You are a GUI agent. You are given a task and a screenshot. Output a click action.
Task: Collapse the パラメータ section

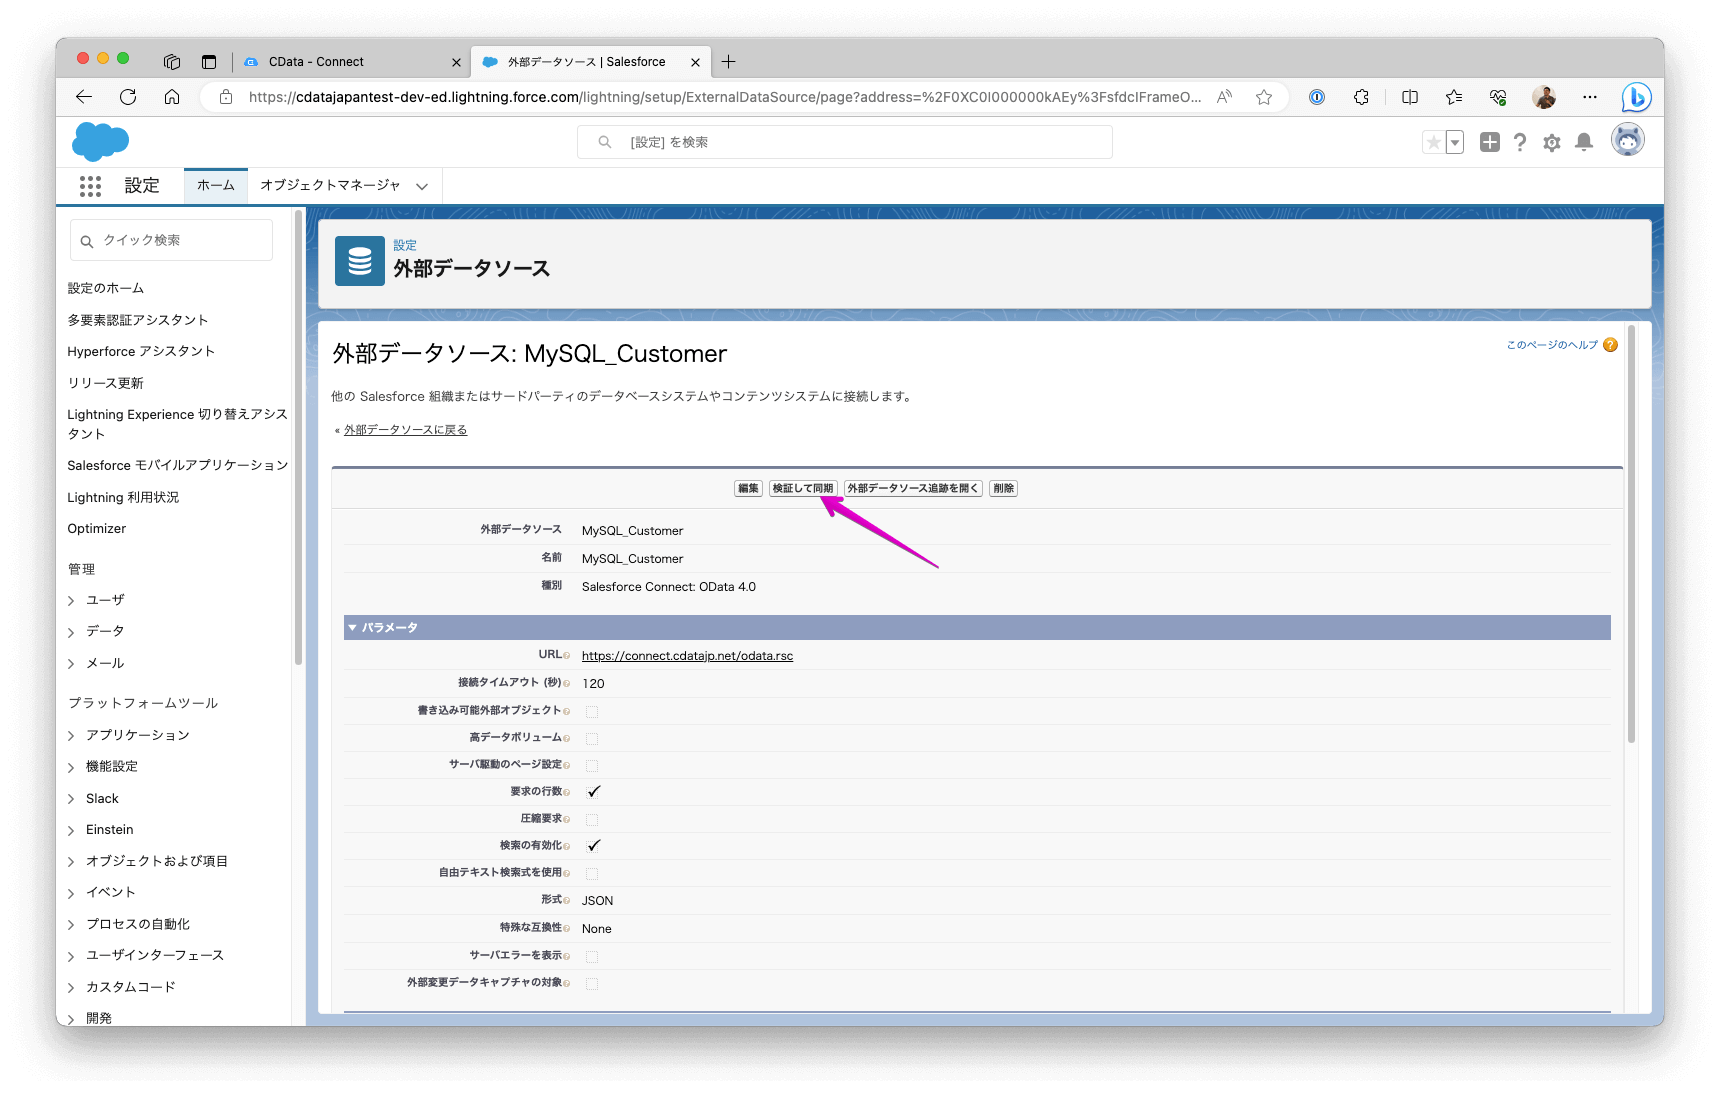click(x=352, y=628)
